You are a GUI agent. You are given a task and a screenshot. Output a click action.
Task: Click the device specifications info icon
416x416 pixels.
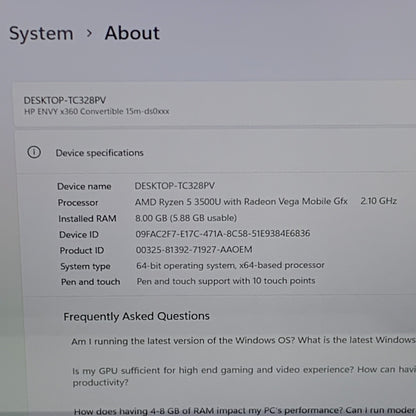34,152
